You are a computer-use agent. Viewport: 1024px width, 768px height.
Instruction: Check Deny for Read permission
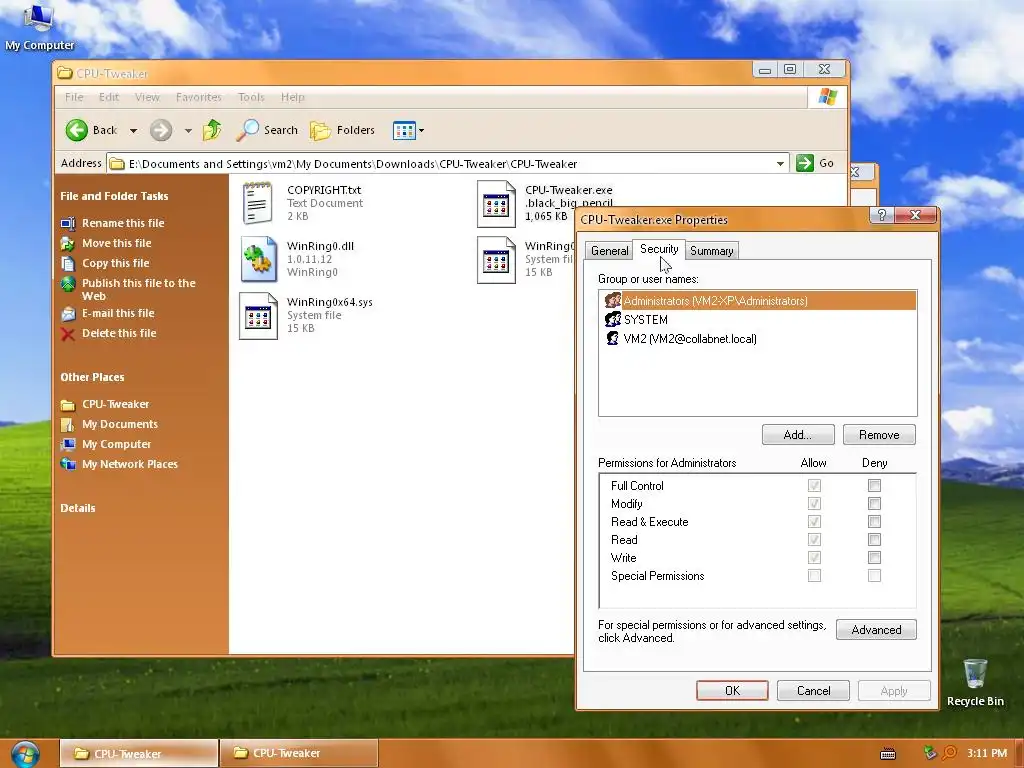click(x=874, y=539)
